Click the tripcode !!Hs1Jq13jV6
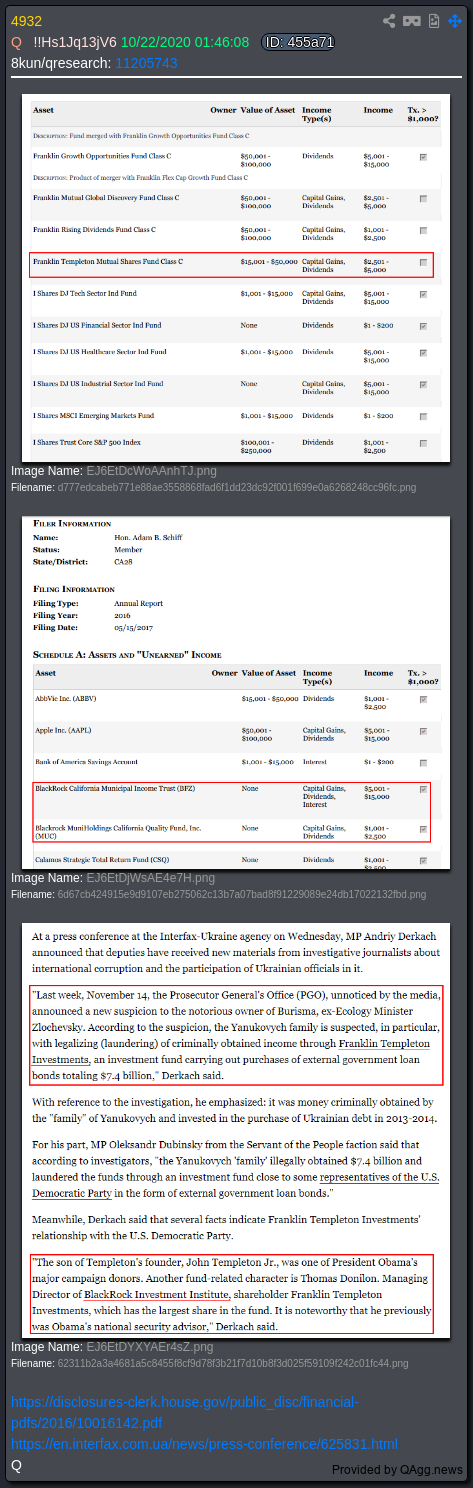 click(75, 42)
